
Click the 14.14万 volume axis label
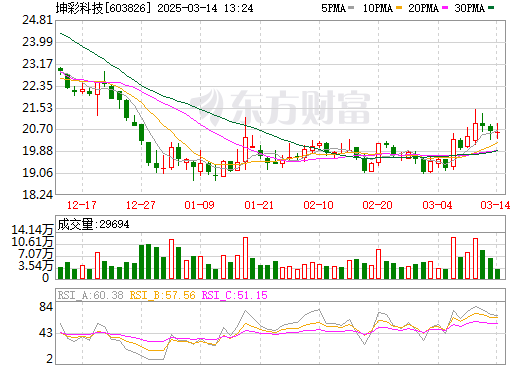click(x=32, y=230)
